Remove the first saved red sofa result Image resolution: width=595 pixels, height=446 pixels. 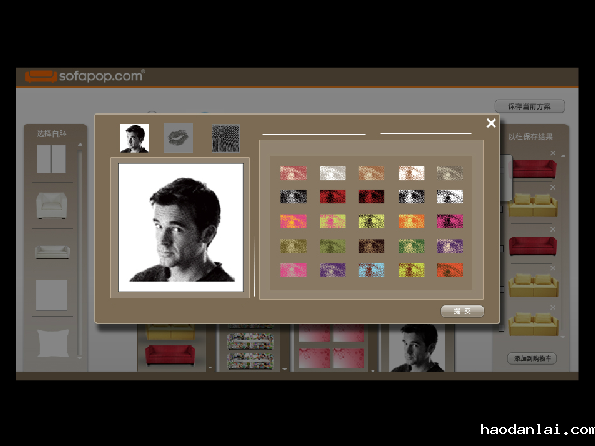coord(553,153)
